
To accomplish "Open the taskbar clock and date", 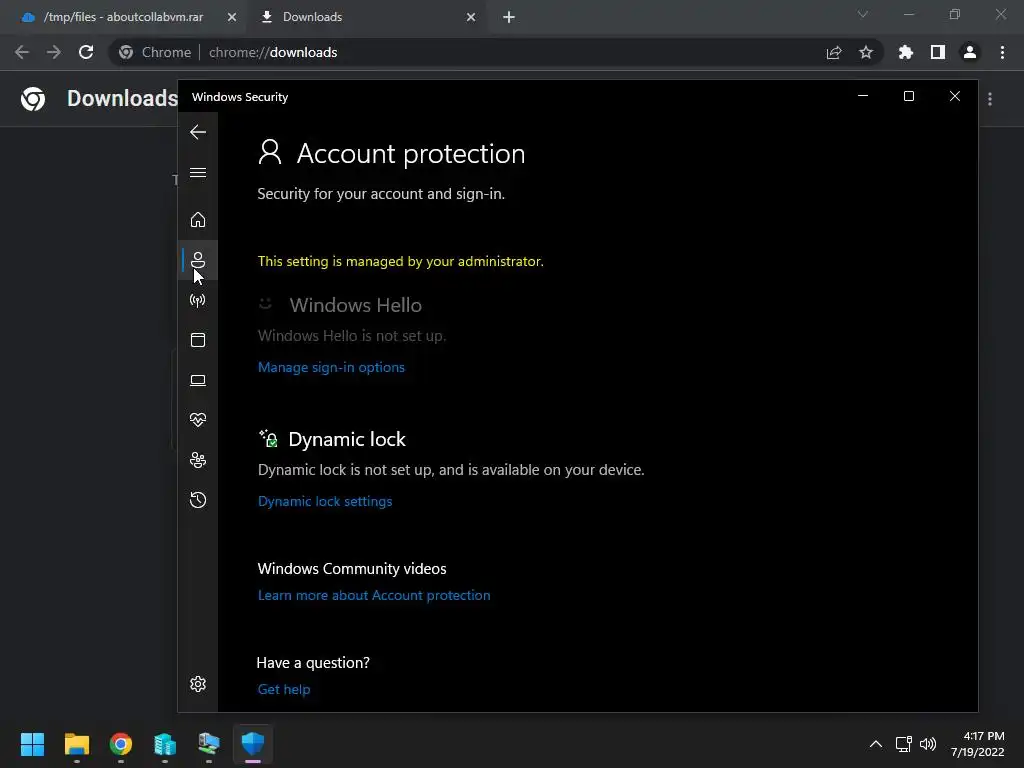I will 978,744.
